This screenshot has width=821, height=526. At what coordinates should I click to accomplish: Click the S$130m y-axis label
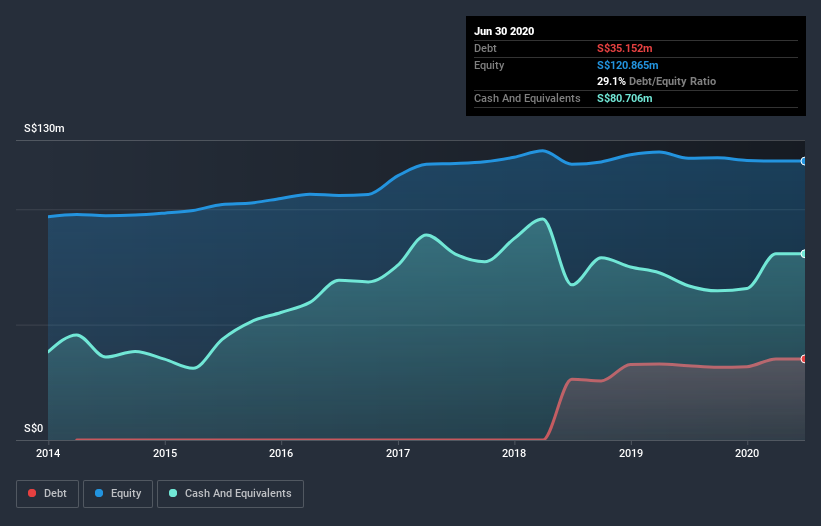click(45, 128)
